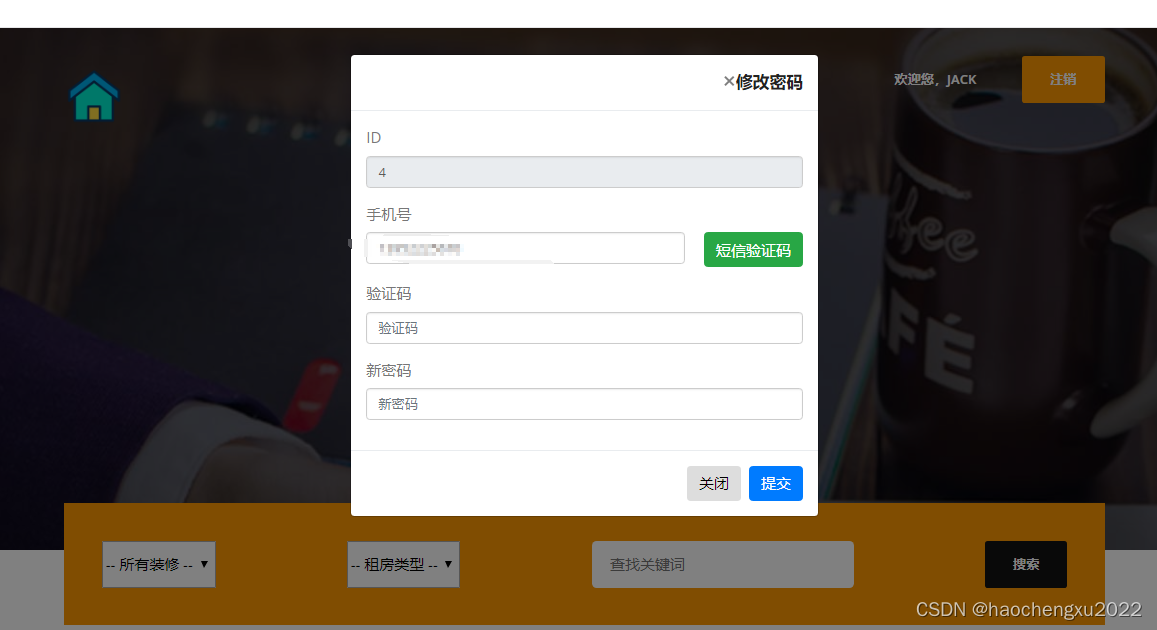1157x630 pixels.
Task: Click the 注销 logout button
Action: [x=1063, y=79]
